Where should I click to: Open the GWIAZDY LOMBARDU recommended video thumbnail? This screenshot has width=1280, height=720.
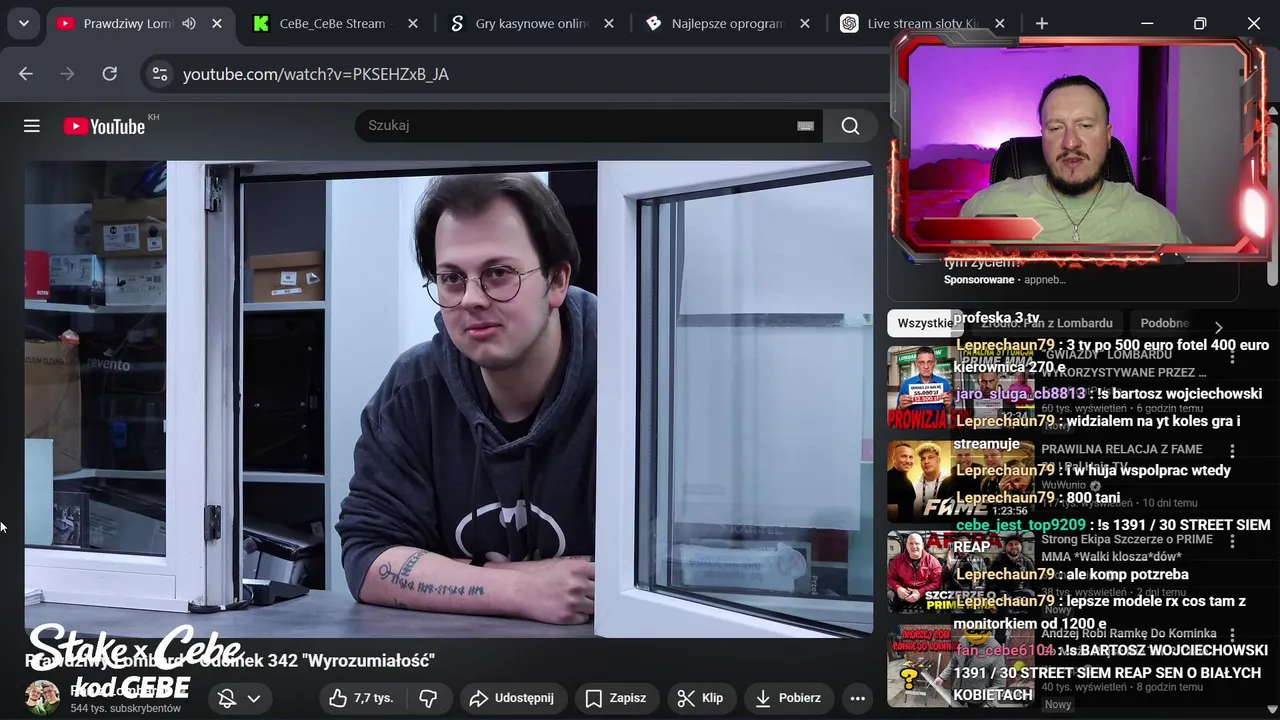[960, 387]
